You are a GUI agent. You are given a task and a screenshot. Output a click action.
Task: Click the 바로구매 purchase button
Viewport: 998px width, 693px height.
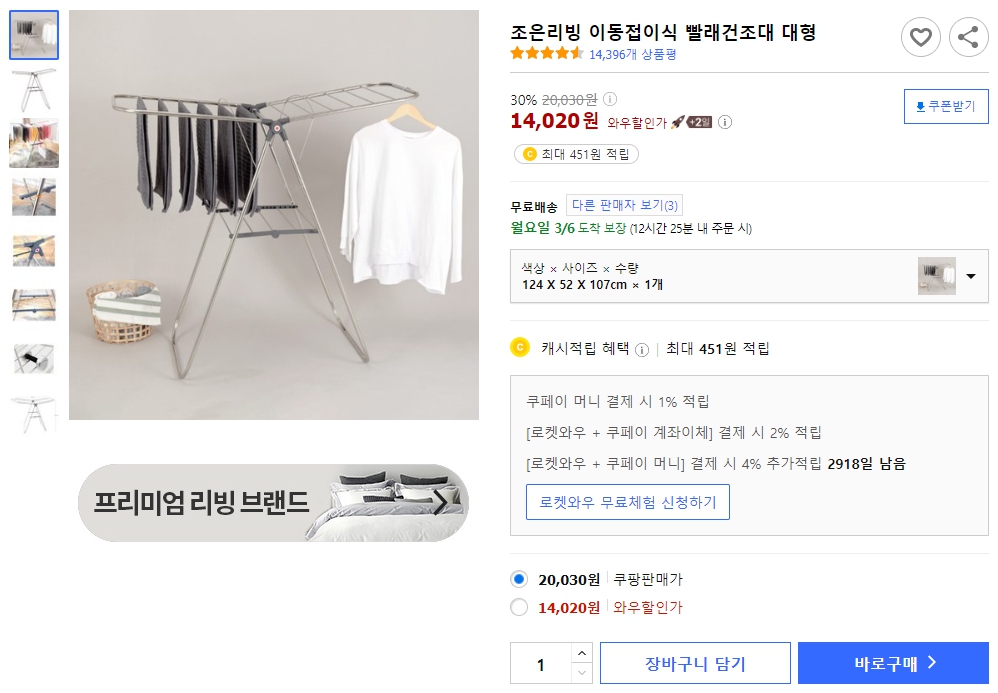pos(893,662)
